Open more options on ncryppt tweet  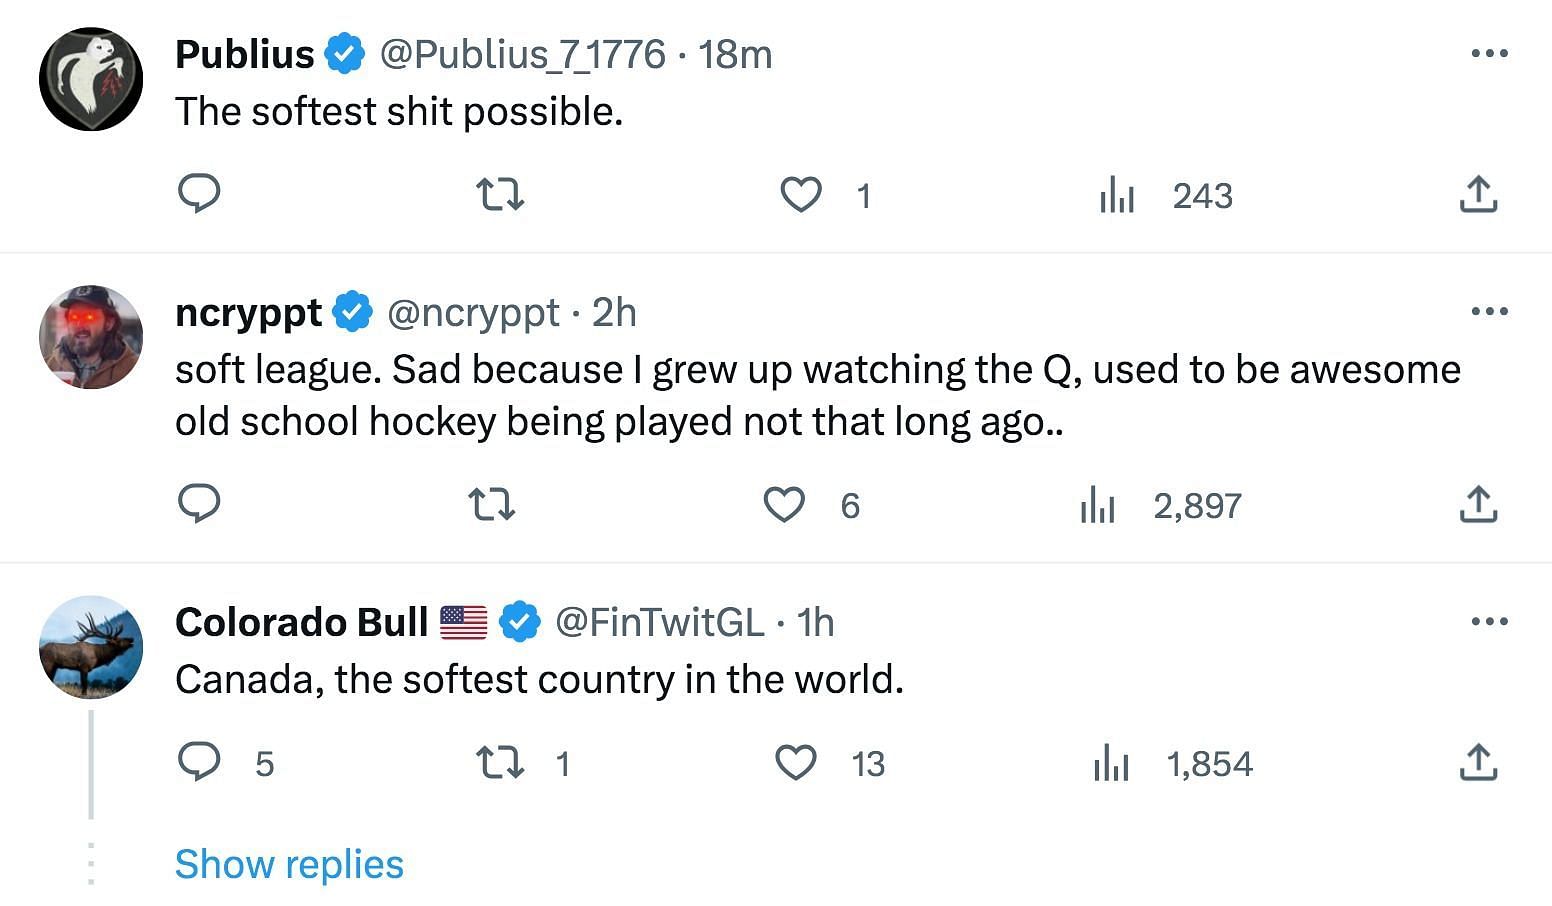pos(1489,312)
